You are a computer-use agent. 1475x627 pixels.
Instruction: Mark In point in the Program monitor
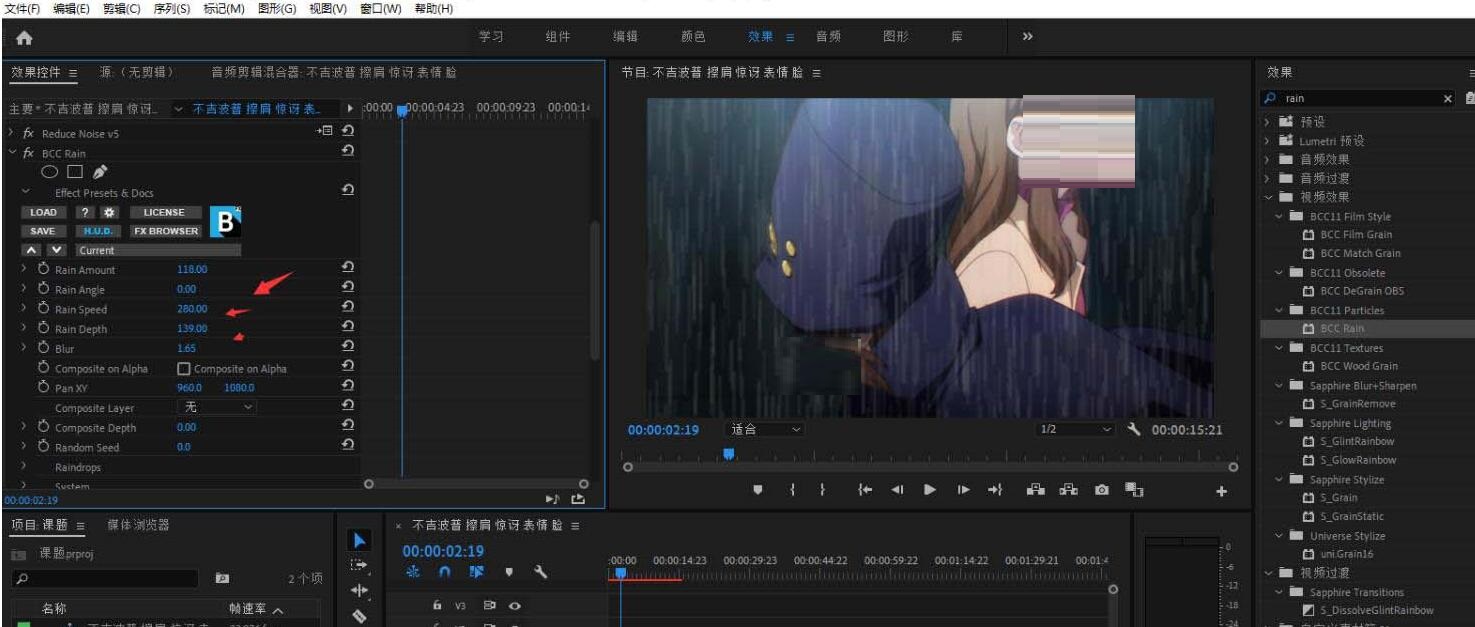[x=792, y=490]
